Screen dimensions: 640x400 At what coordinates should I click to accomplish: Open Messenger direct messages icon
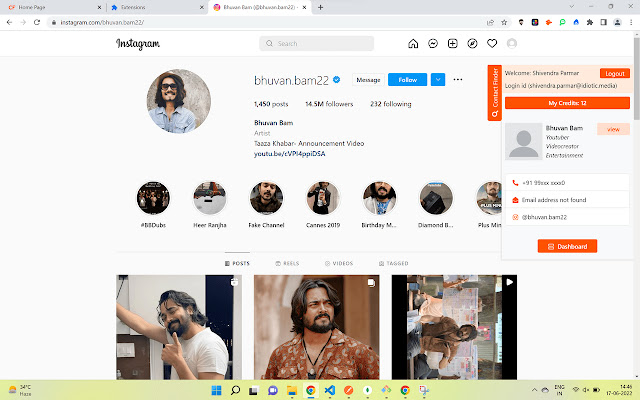[433, 43]
